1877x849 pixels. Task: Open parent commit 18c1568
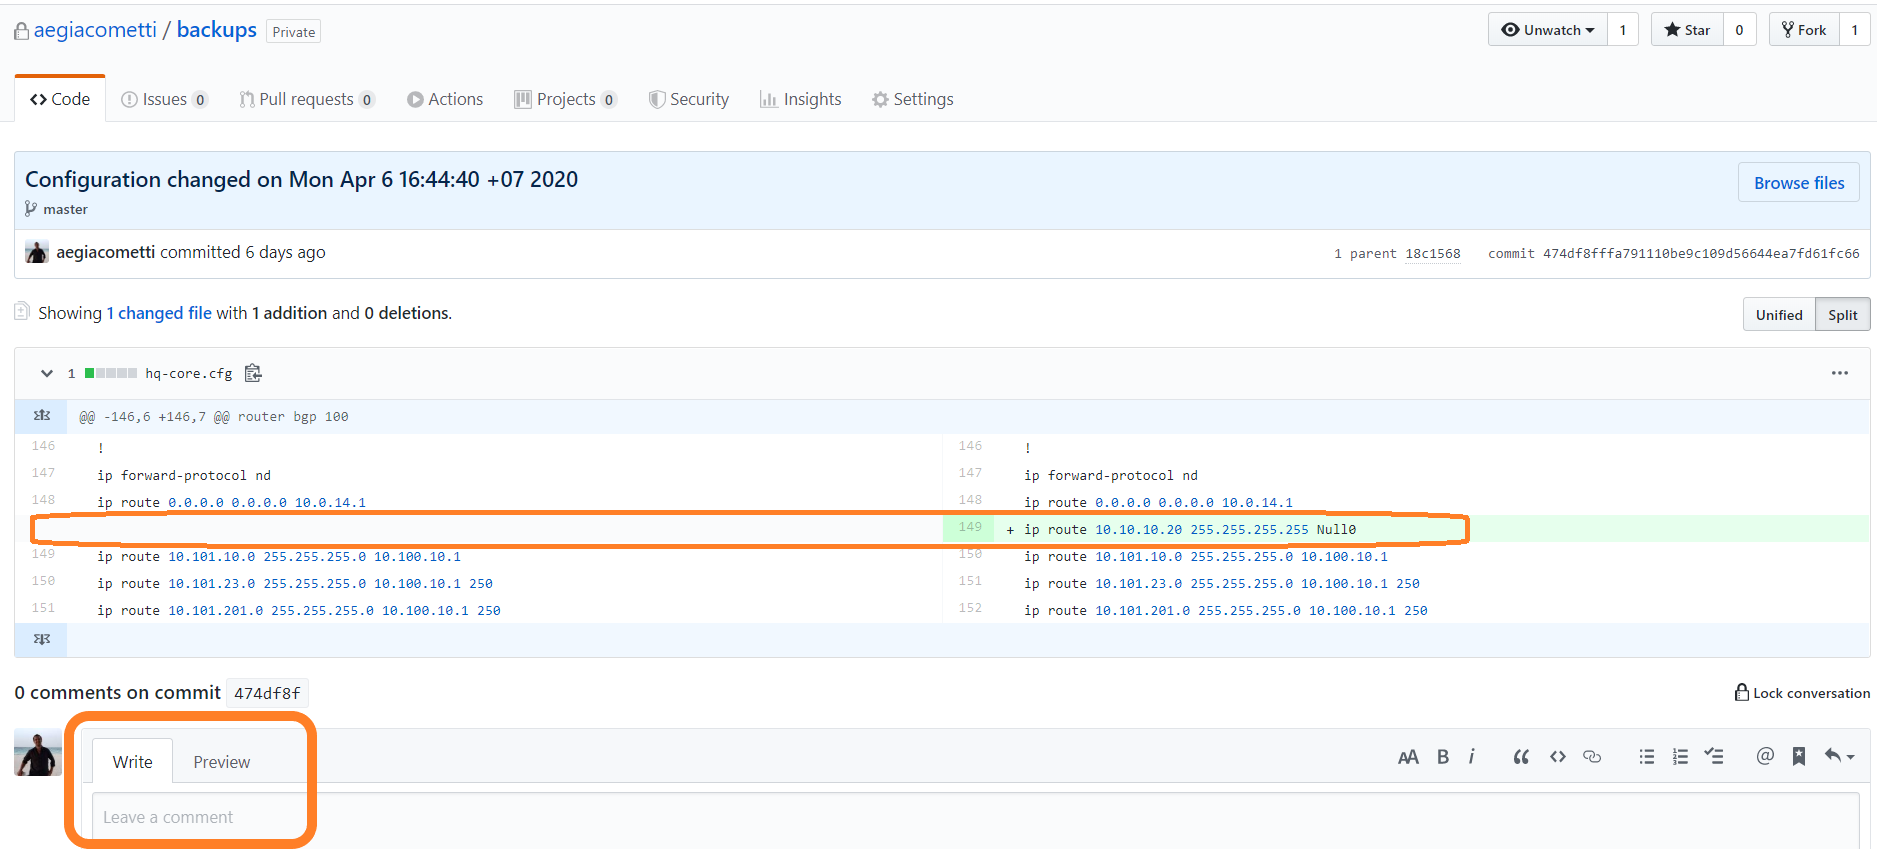1432,253
